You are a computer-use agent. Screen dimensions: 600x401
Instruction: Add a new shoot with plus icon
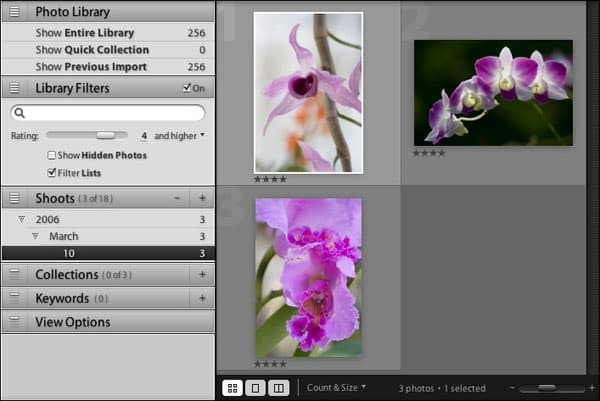coord(202,198)
